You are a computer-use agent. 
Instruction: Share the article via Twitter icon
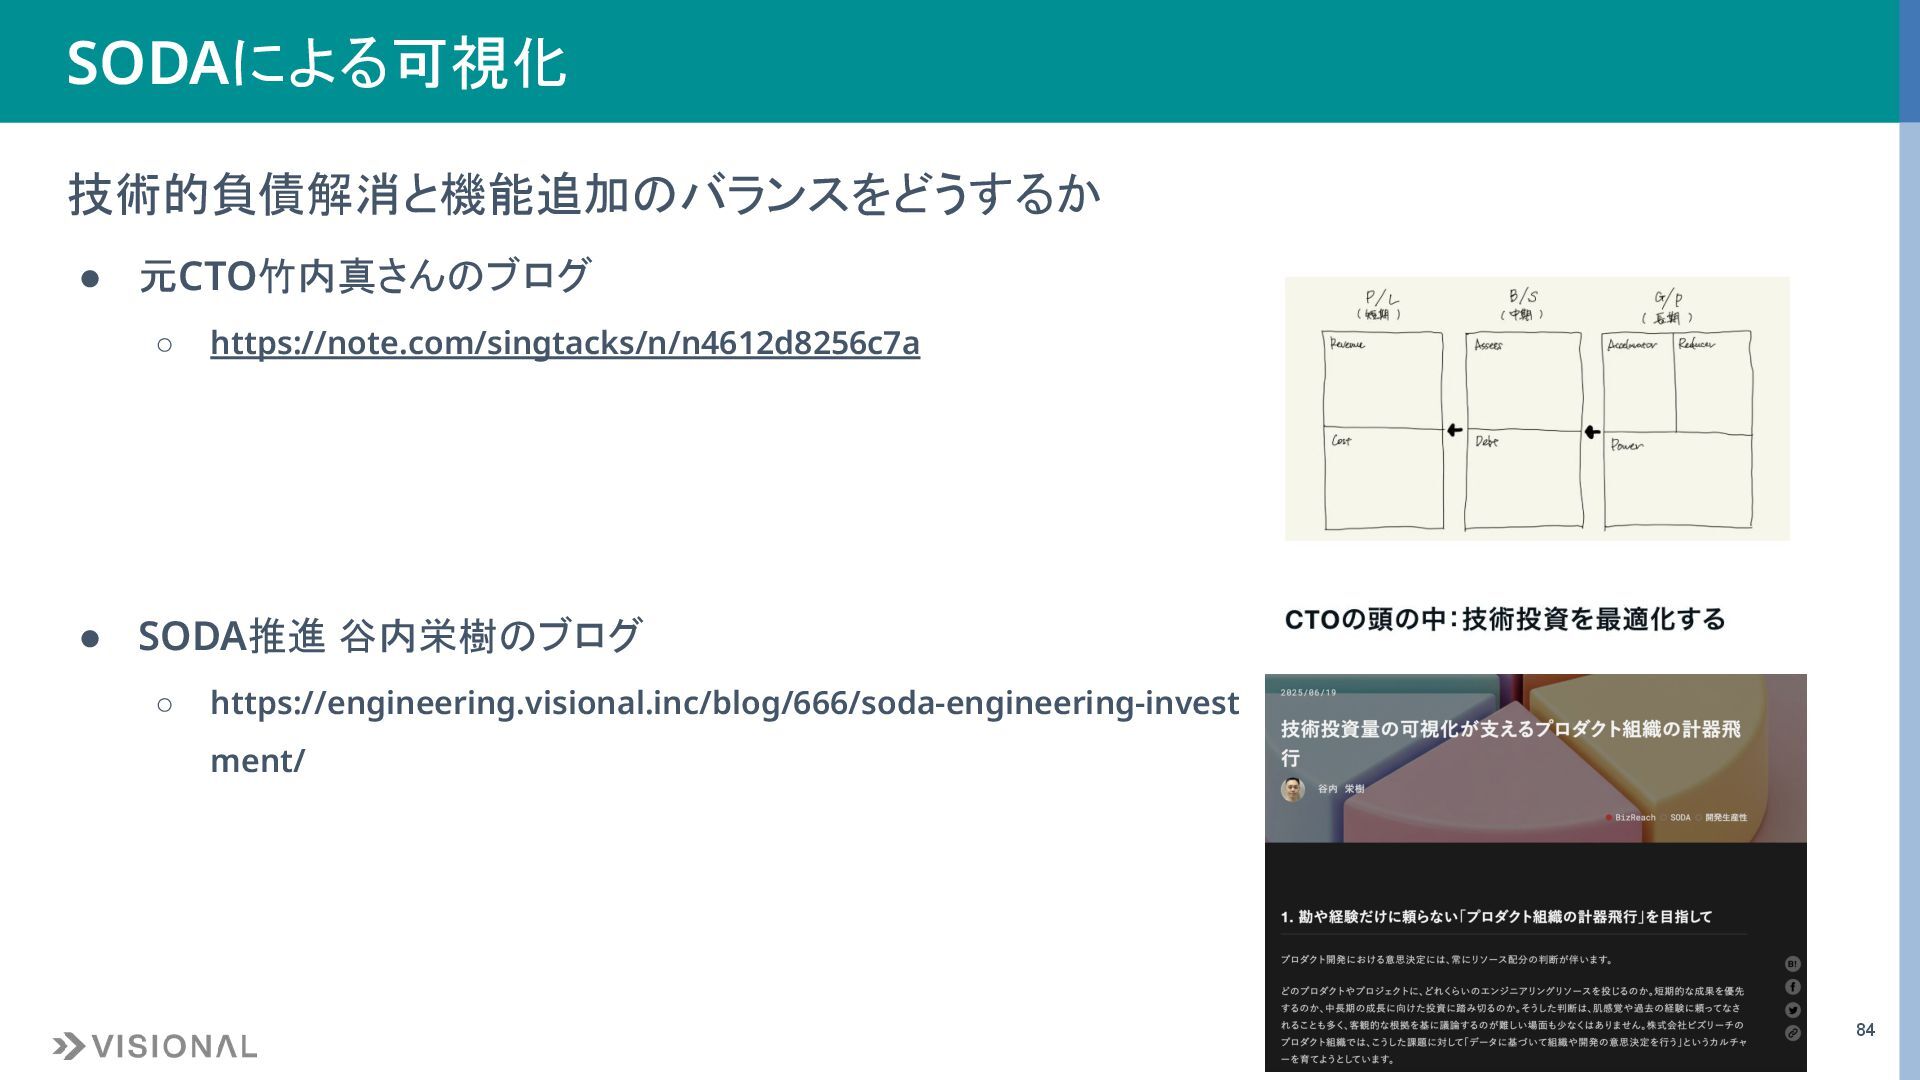(1792, 1010)
